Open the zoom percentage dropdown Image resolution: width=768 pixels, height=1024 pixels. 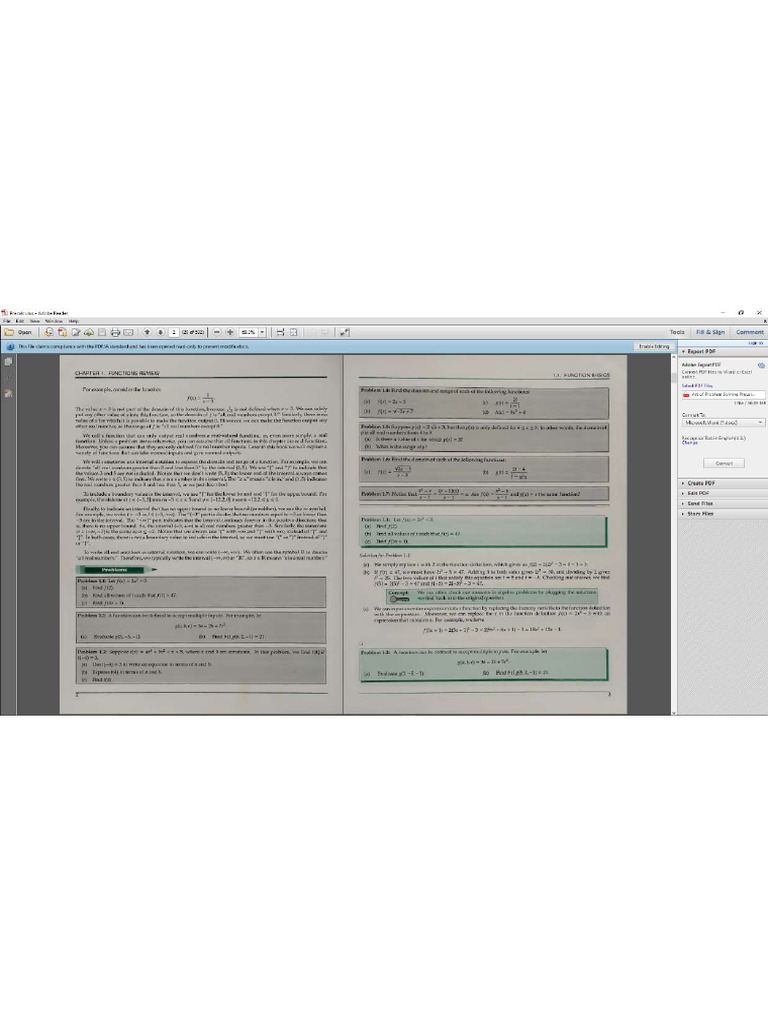tap(263, 332)
